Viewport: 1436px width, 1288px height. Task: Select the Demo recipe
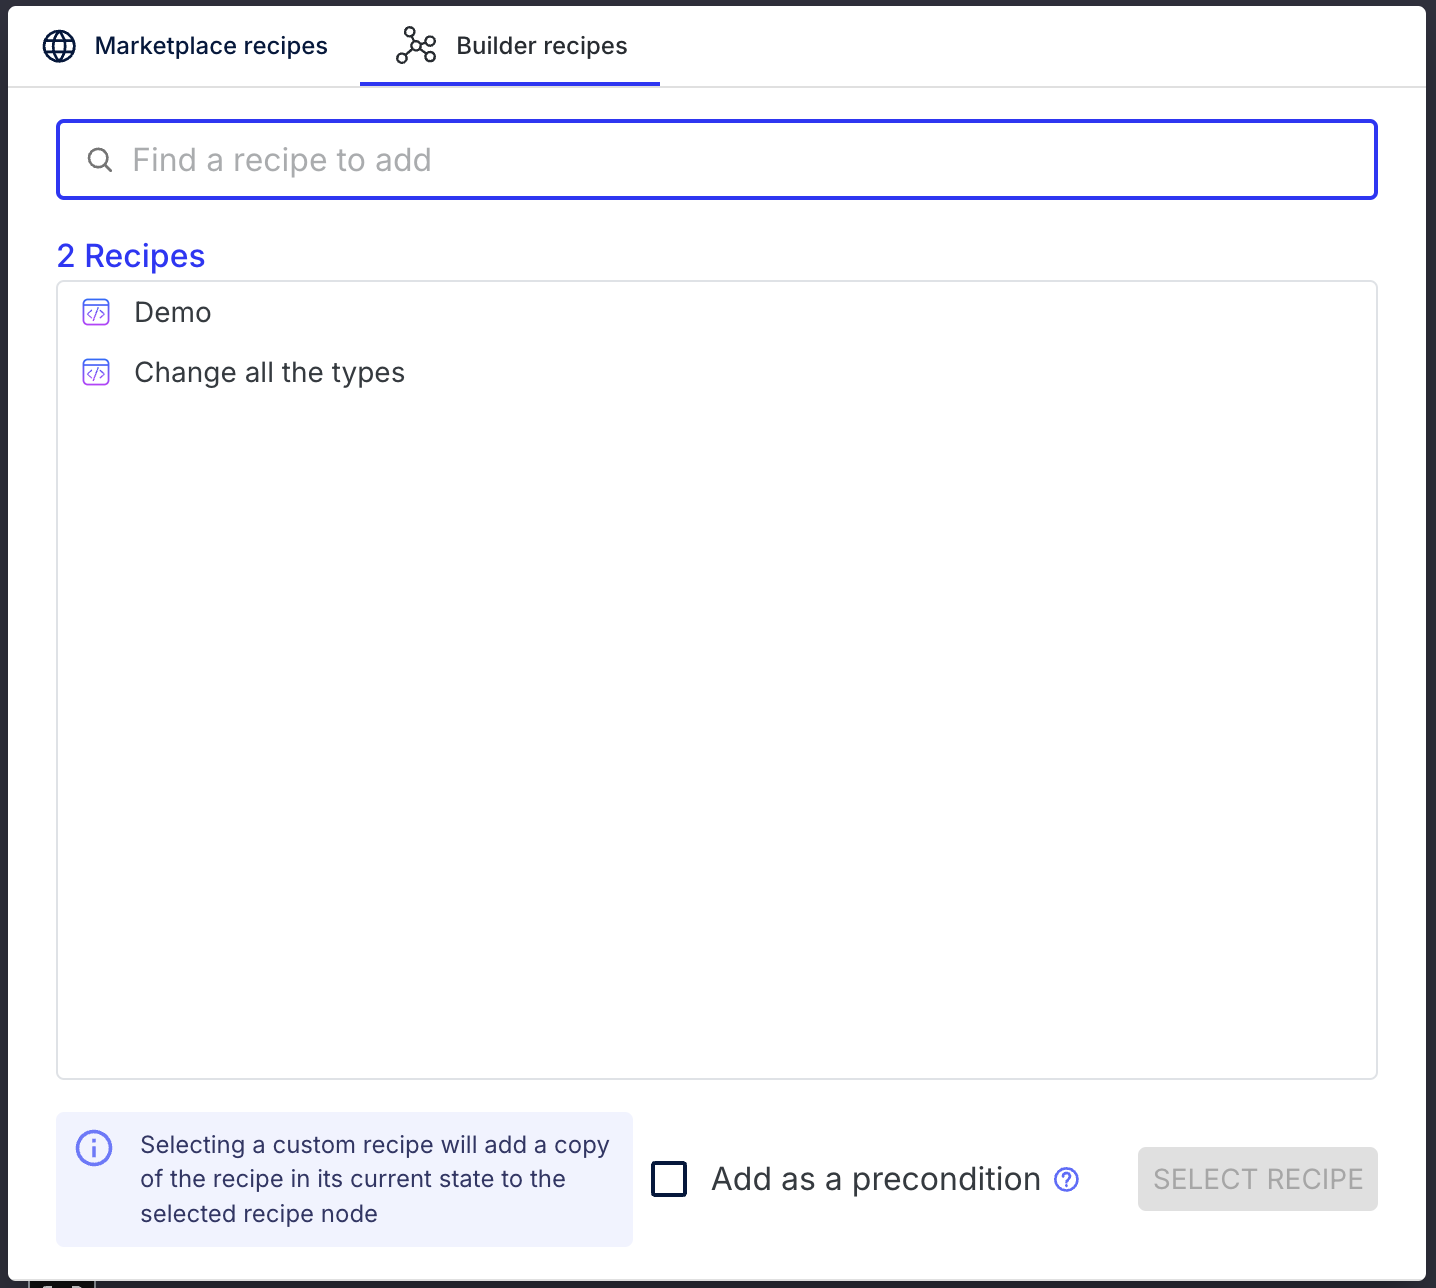pos(717,313)
